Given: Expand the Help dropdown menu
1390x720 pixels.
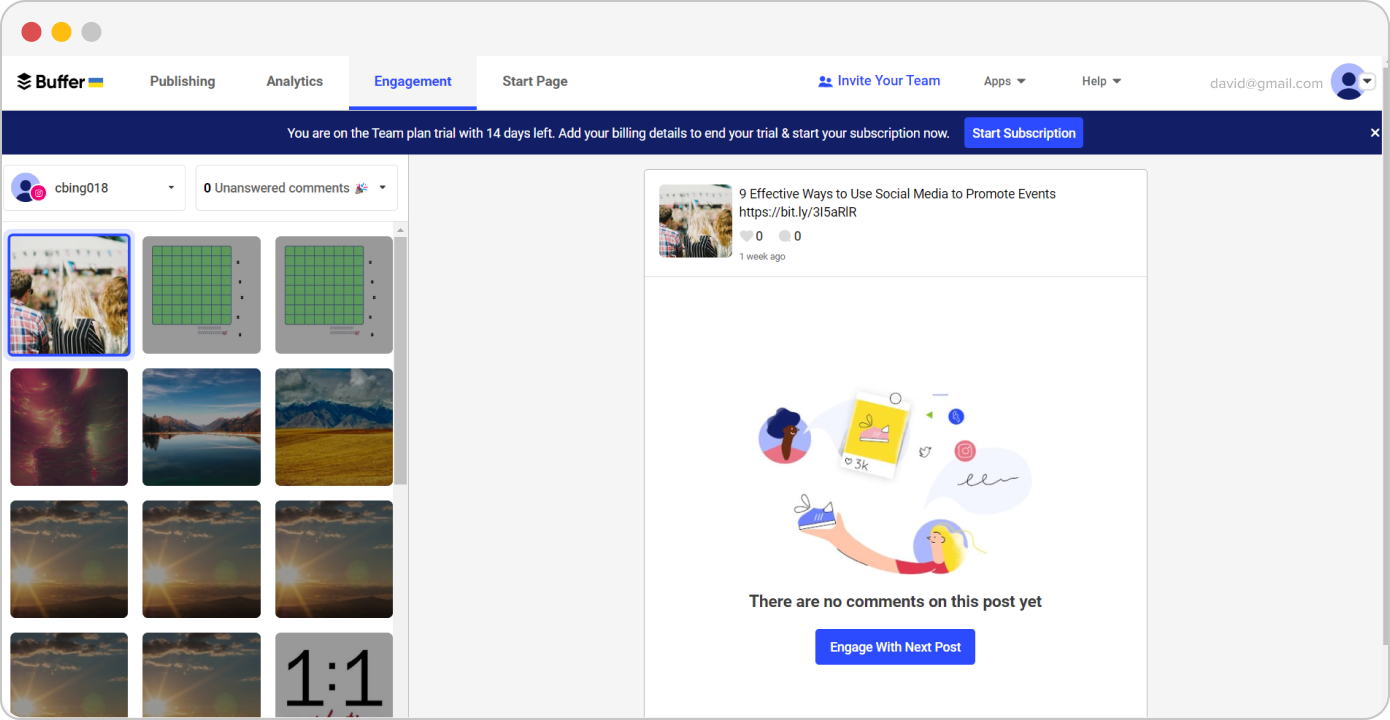Looking at the screenshot, I should tap(1101, 82).
